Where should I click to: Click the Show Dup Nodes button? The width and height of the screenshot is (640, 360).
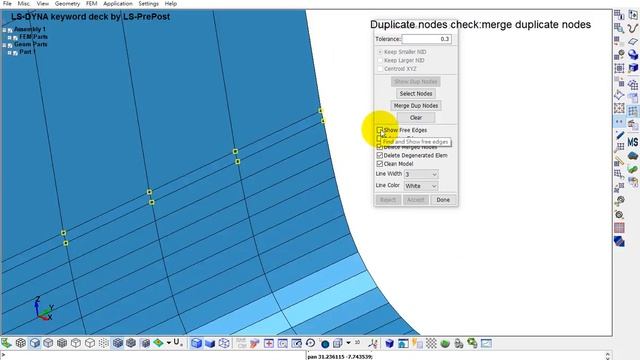pyautogui.click(x=416, y=82)
